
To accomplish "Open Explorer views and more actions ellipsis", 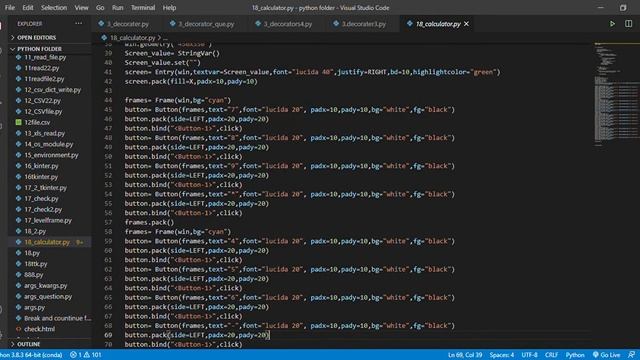I will (x=78, y=24).
